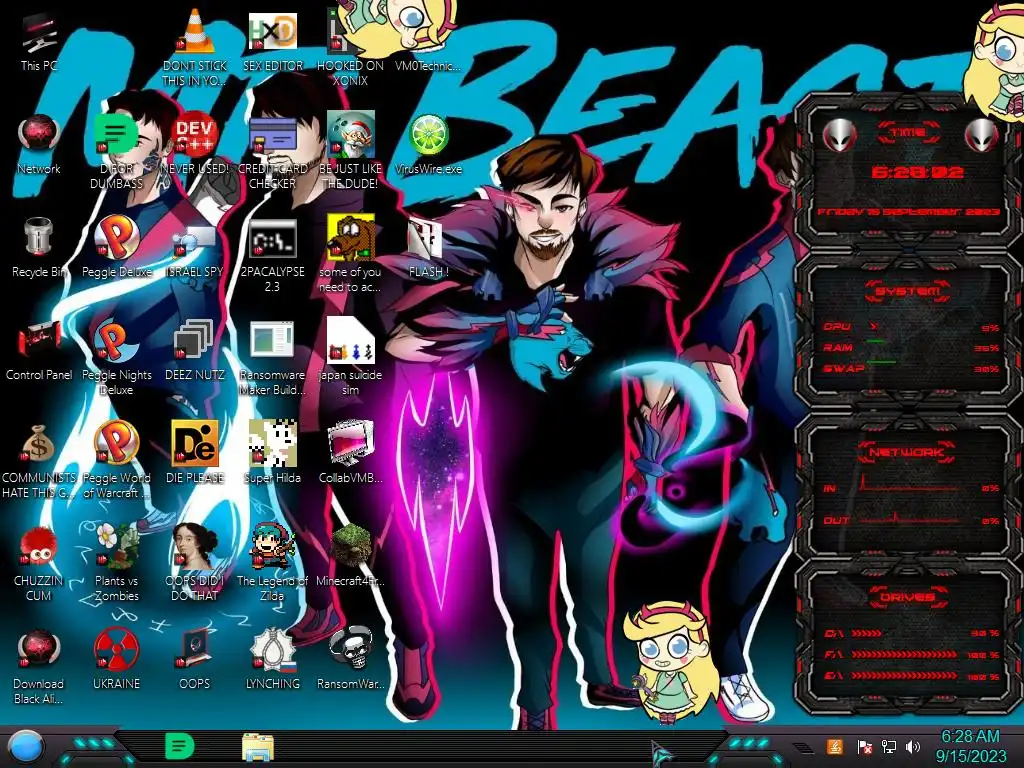The width and height of the screenshot is (1024, 768).
Task: Open the RansomWar... skull headphones icon
Action: point(351,648)
